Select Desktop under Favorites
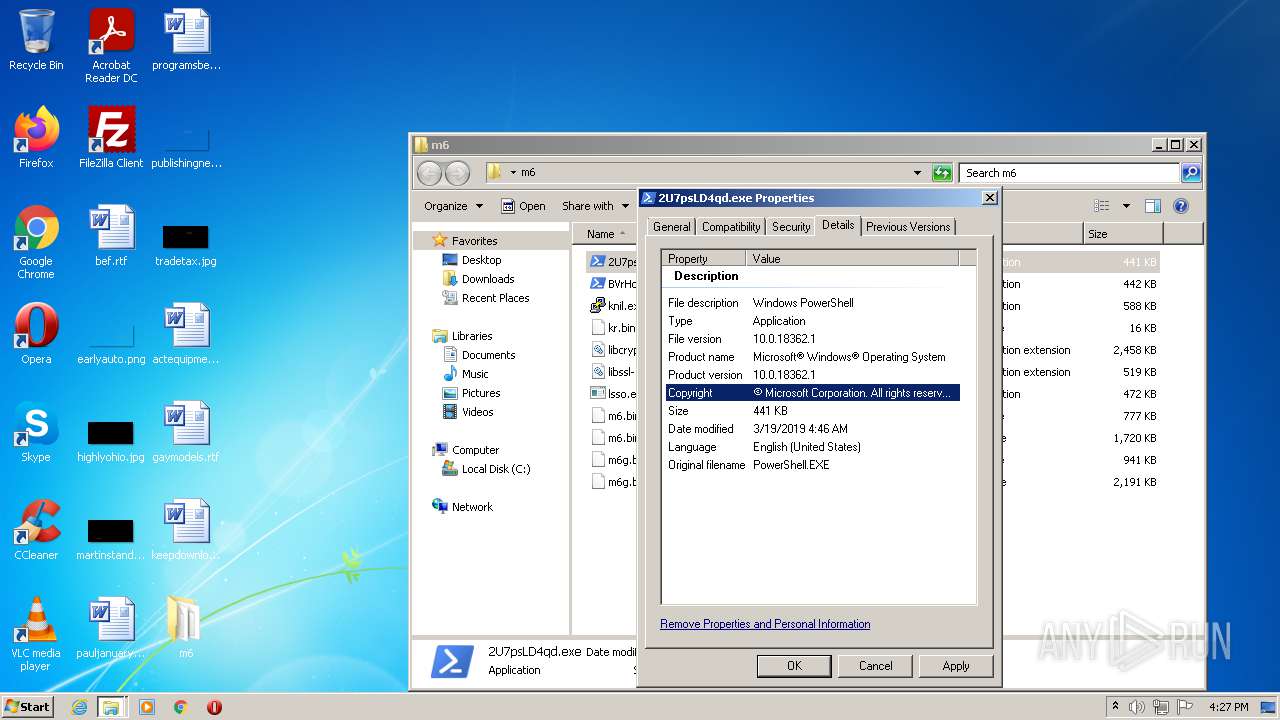The width and height of the screenshot is (1280, 720). click(481, 260)
